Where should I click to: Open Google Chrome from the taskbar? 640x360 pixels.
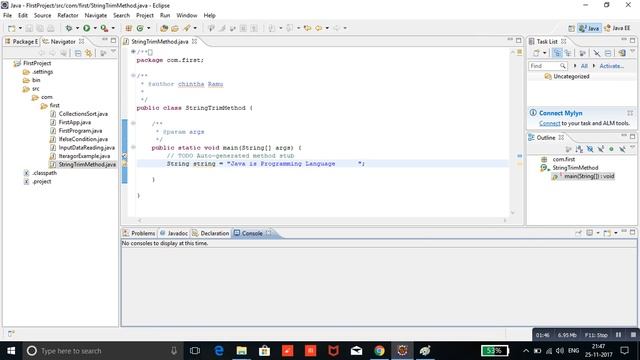tap(379, 351)
